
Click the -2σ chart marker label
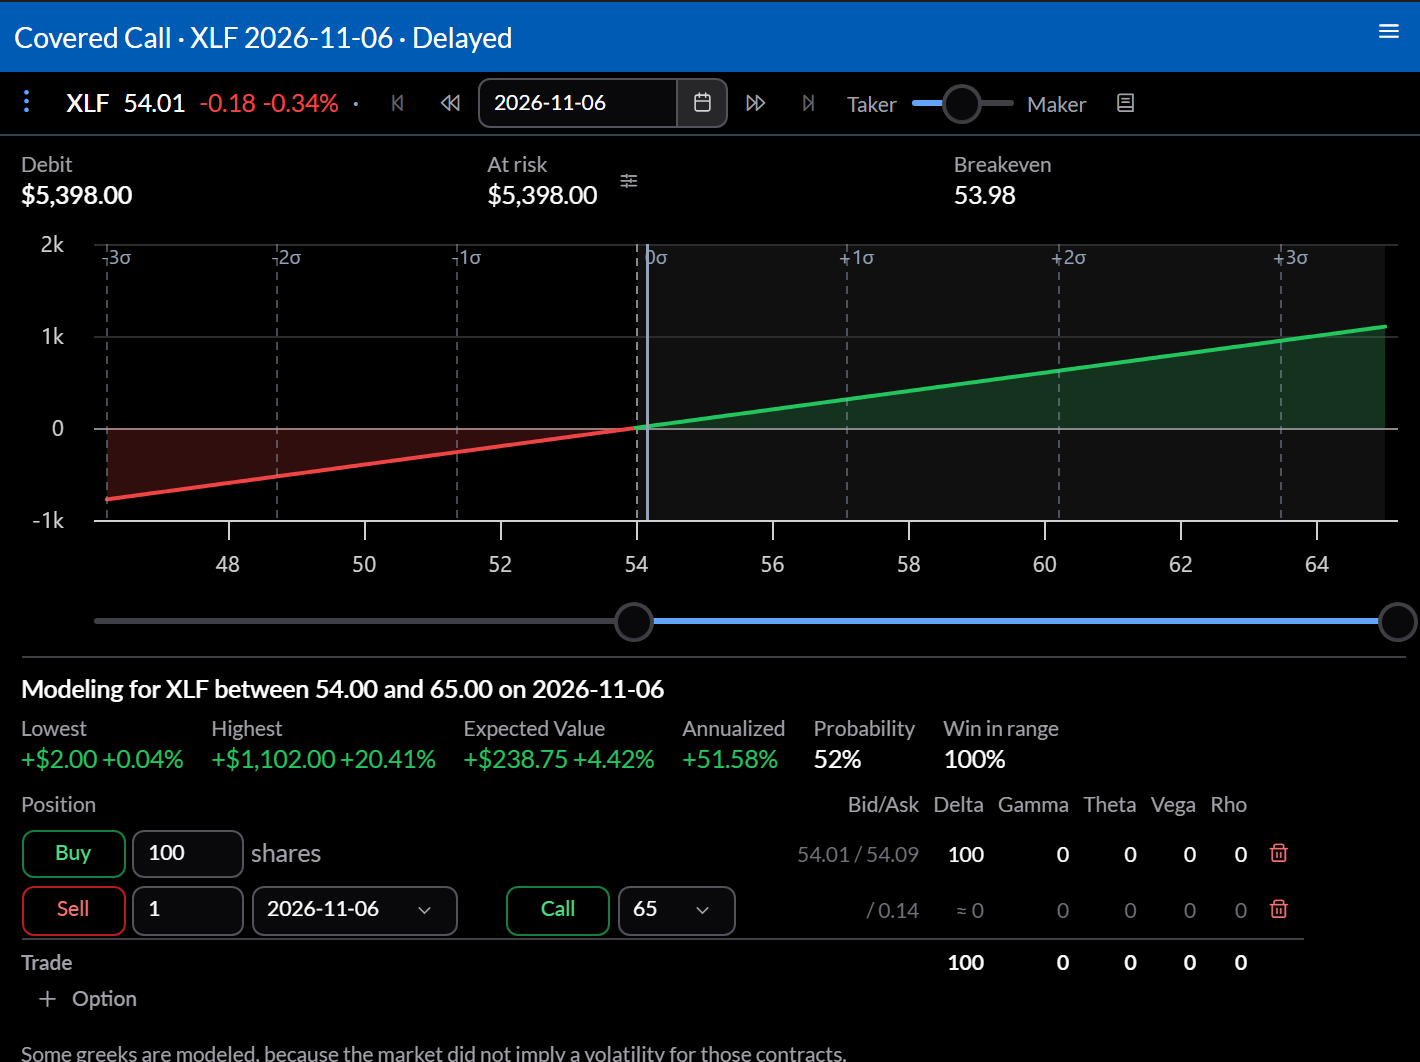click(286, 258)
